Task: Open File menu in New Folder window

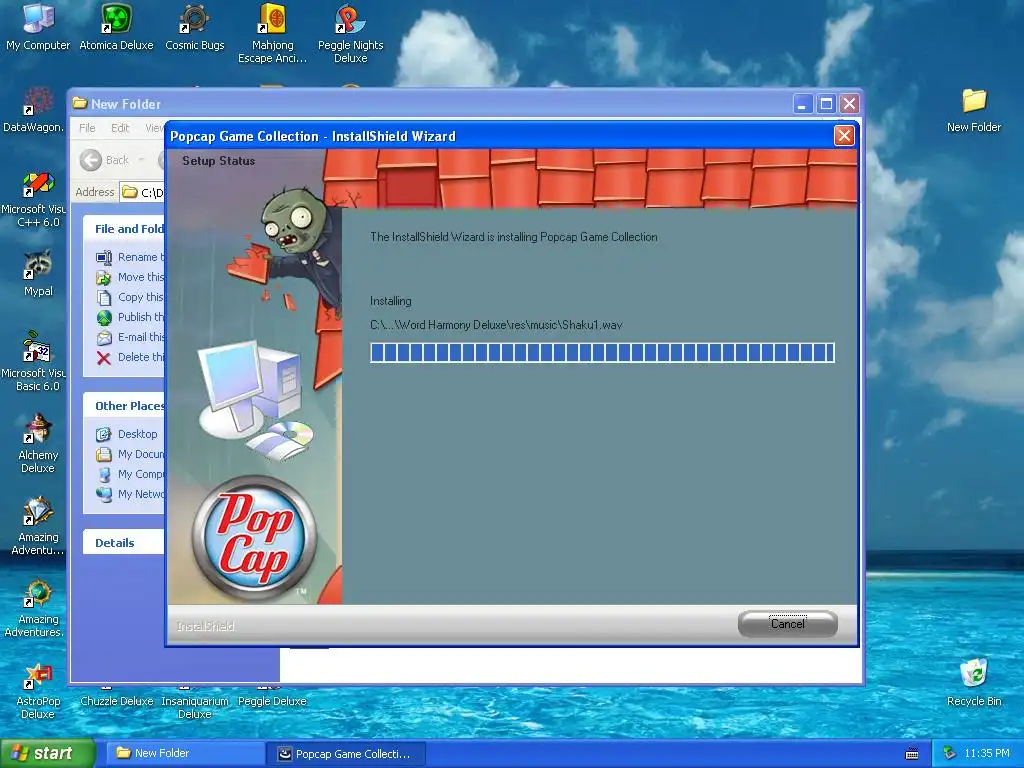Action: 87,128
